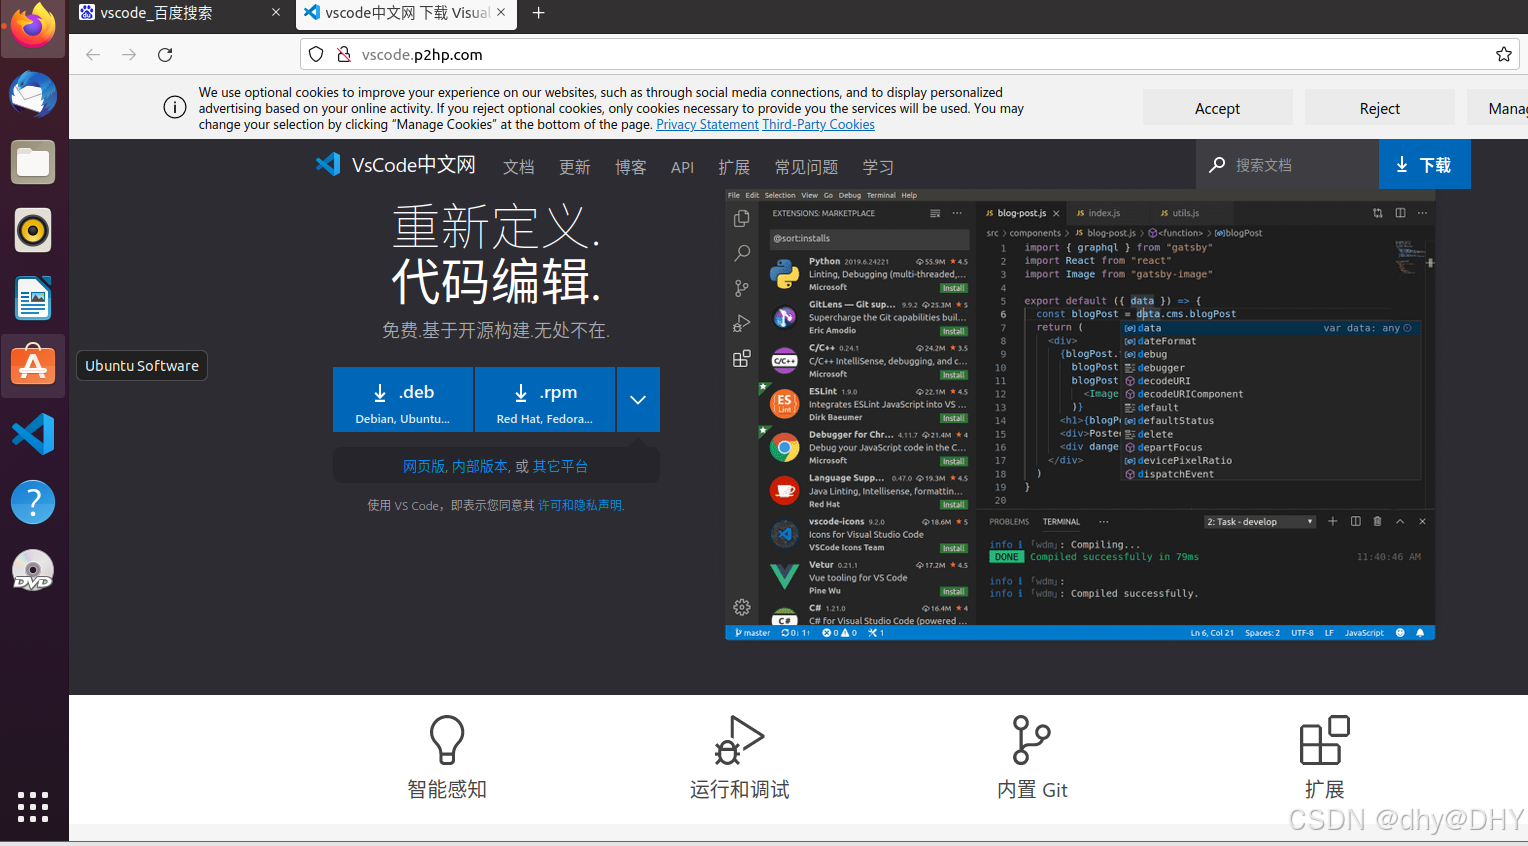Image resolution: width=1528 pixels, height=846 pixels.
Task: Show applications grid in the dock
Action: coord(33,807)
